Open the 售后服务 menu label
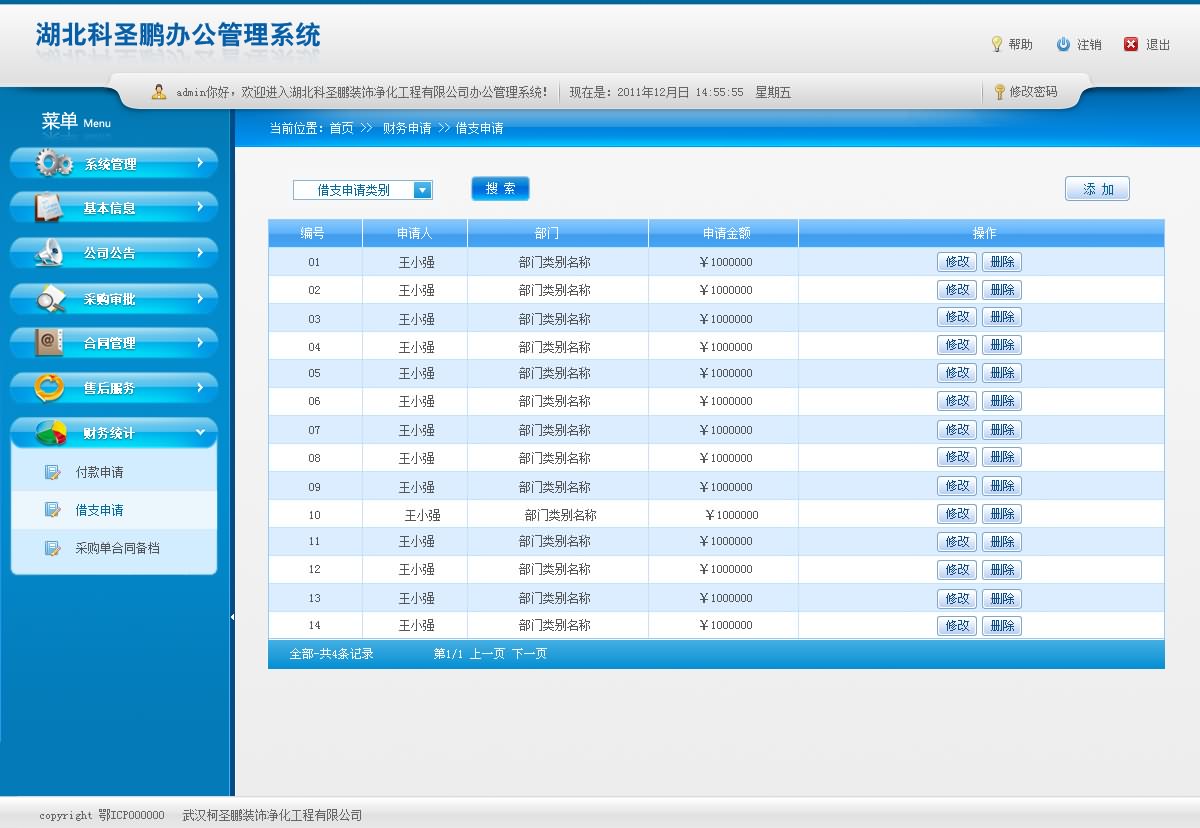The width and height of the screenshot is (1200, 828). tap(110, 389)
